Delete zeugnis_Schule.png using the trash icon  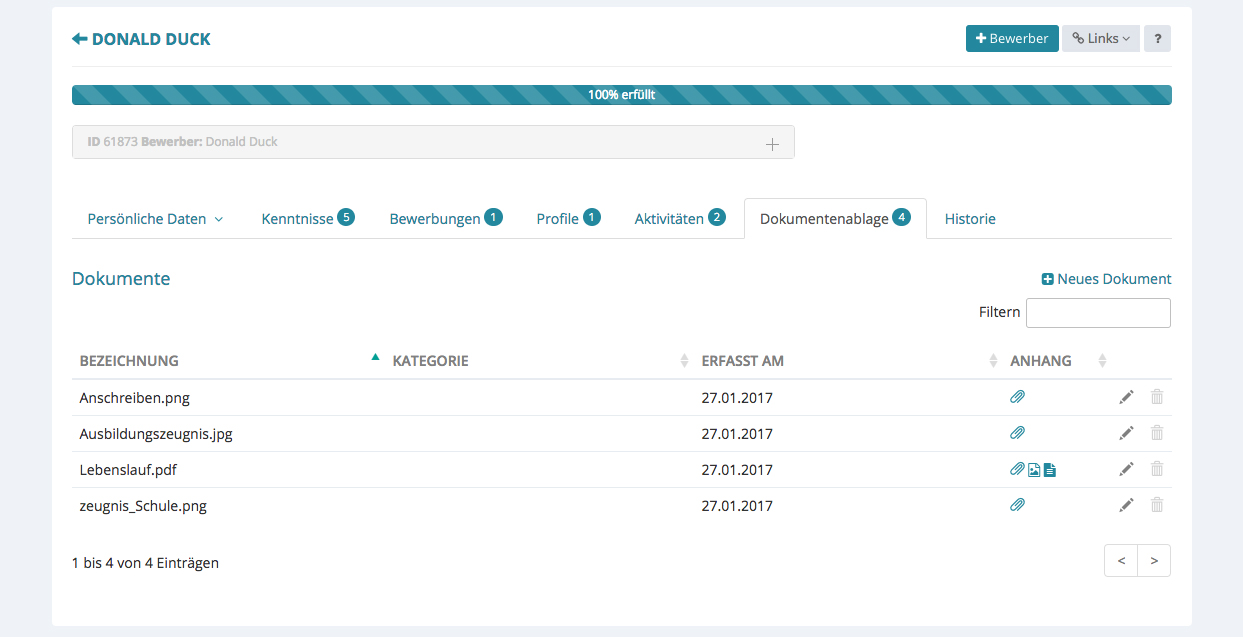click(x=1157, y=505)
